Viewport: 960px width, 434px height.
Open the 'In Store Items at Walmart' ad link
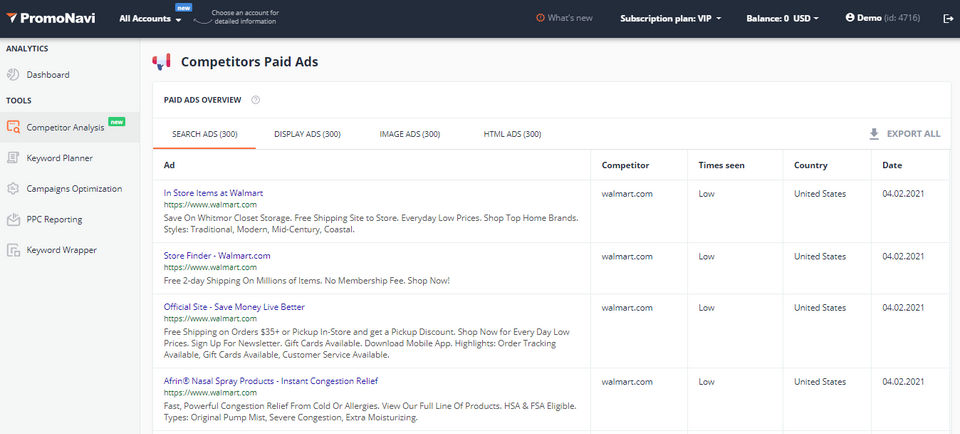click(213, 193)
